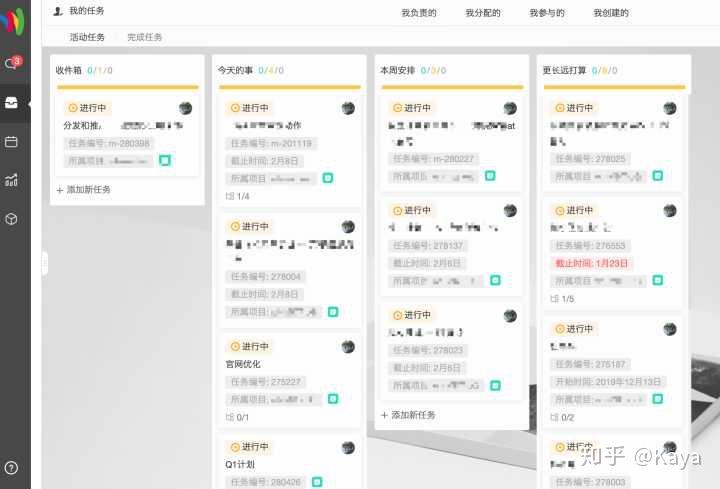Open the cube icon in sidebar
This screenshot has height=489, width=720.
(11, 219)
